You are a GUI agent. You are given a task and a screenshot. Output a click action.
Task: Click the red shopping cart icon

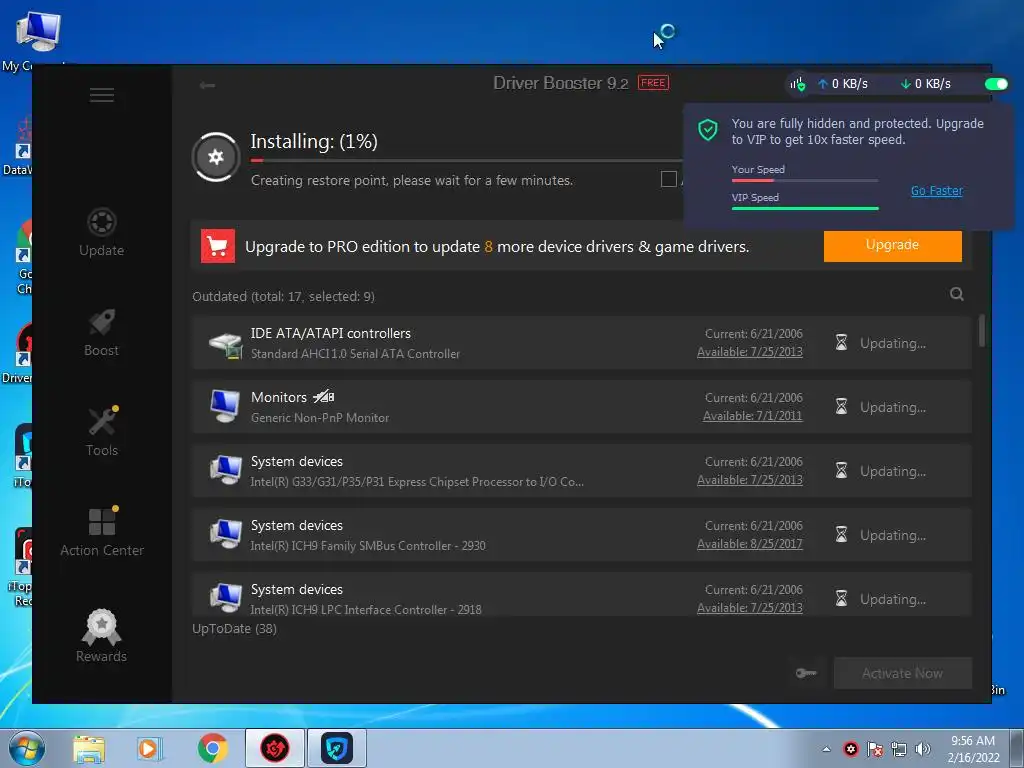(217, 246)
